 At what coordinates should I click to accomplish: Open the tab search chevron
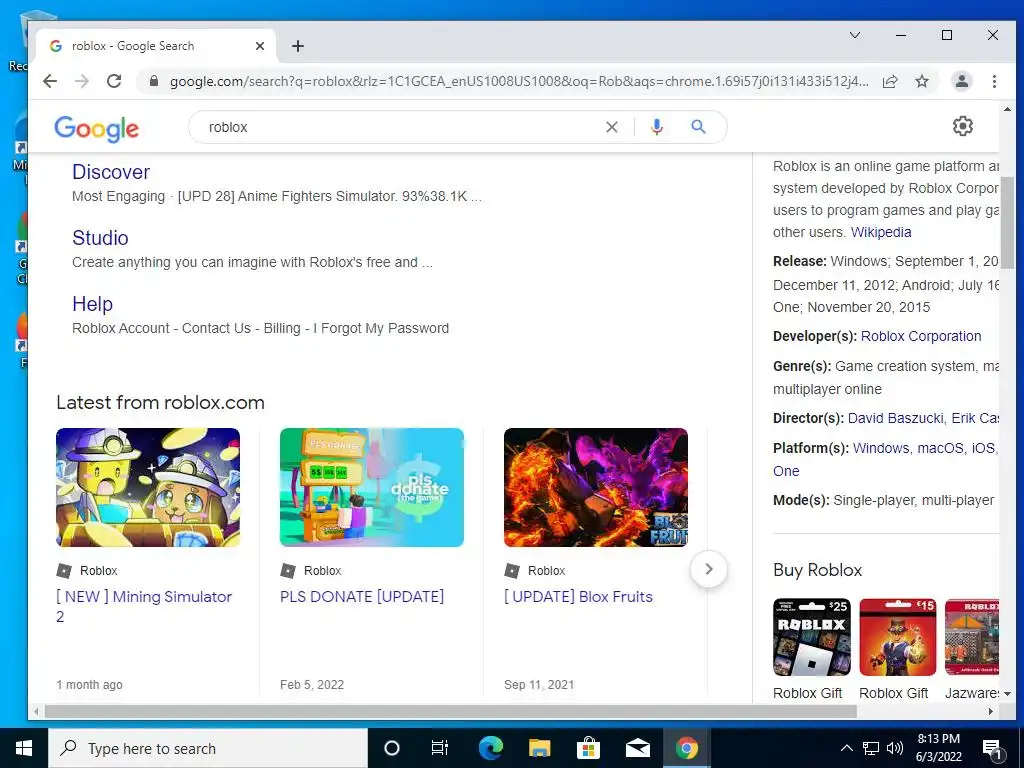855,35
